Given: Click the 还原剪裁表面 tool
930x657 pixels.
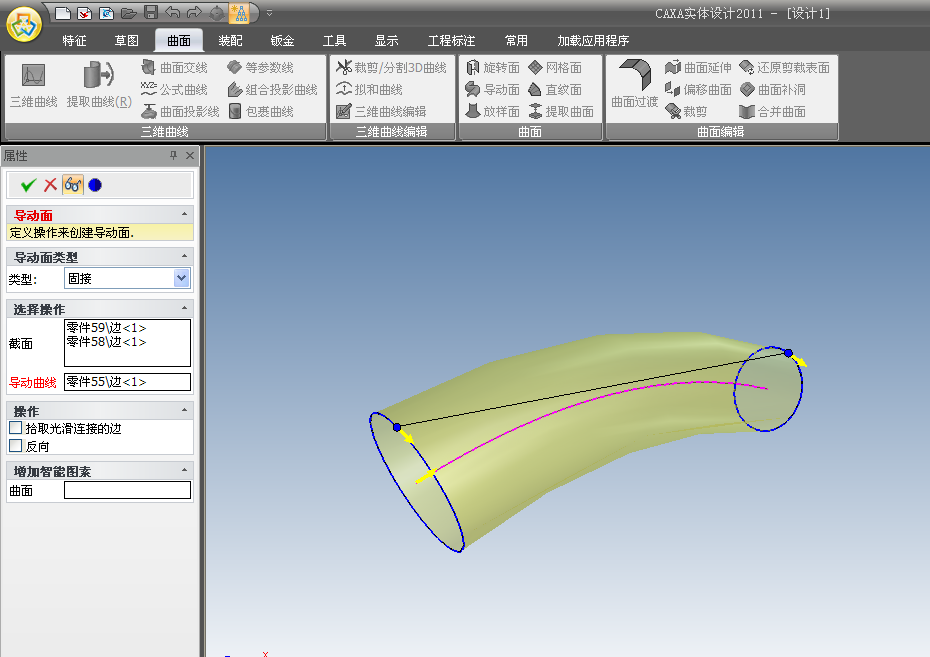Looking at the screenshot, I should pos(784,68).
